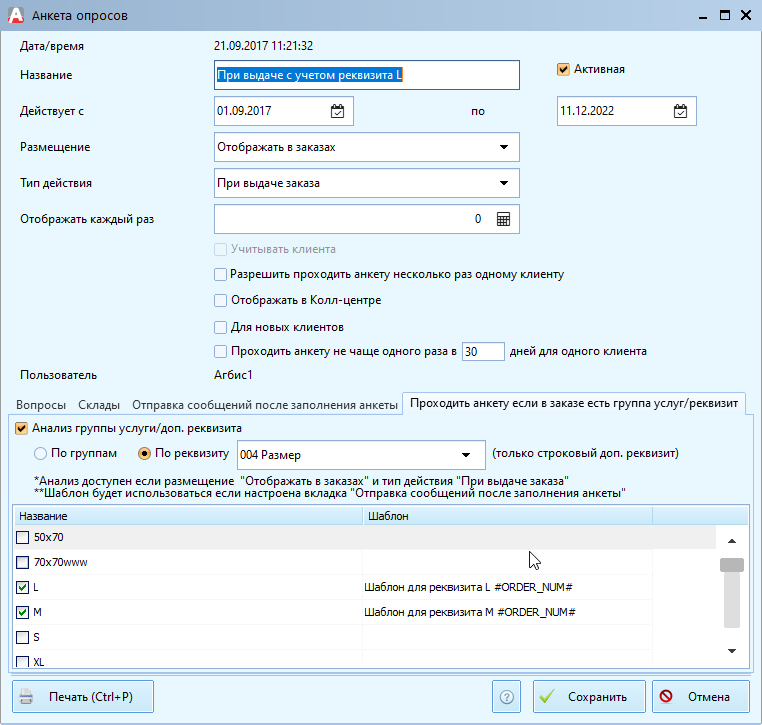Click the по end date field
Screen dimensions: 762x725
coord(626,111)
